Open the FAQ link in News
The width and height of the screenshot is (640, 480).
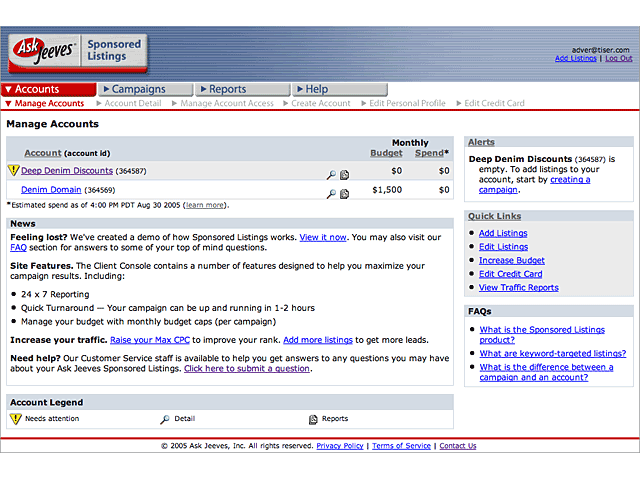pyautogui.click(x=18, y=248)
